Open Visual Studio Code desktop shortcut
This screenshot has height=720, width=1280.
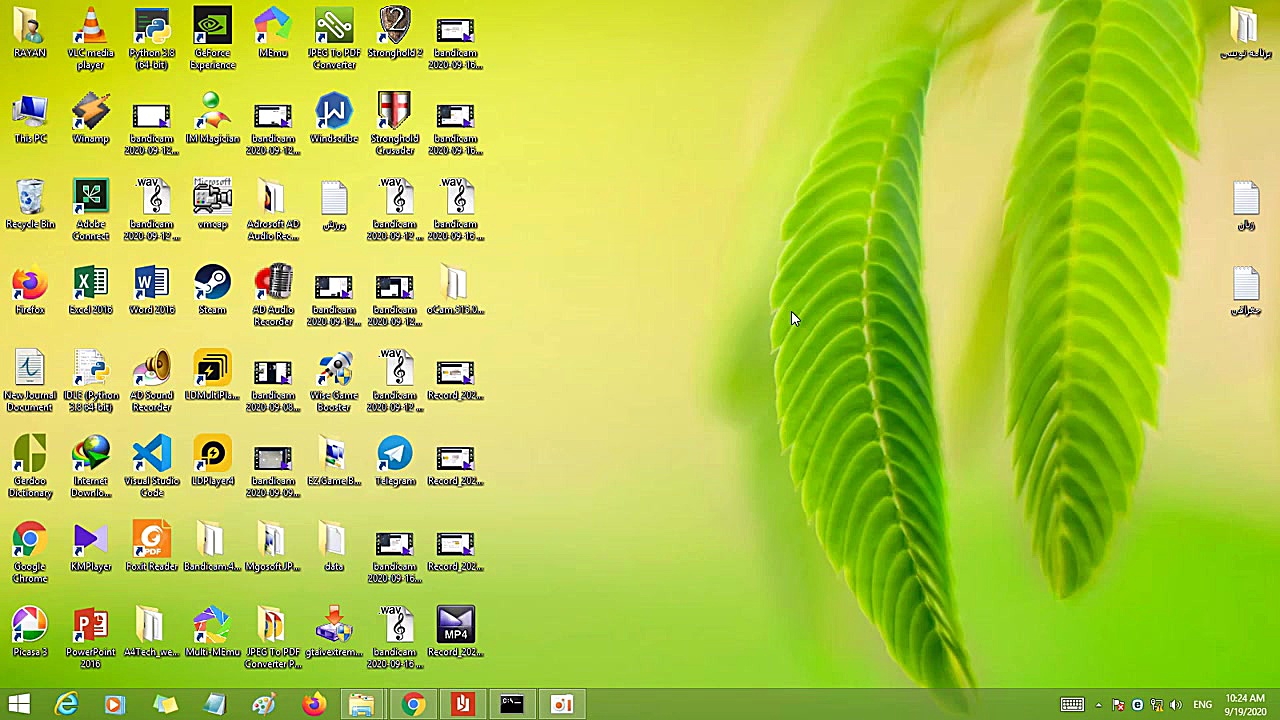pos(152,468)
